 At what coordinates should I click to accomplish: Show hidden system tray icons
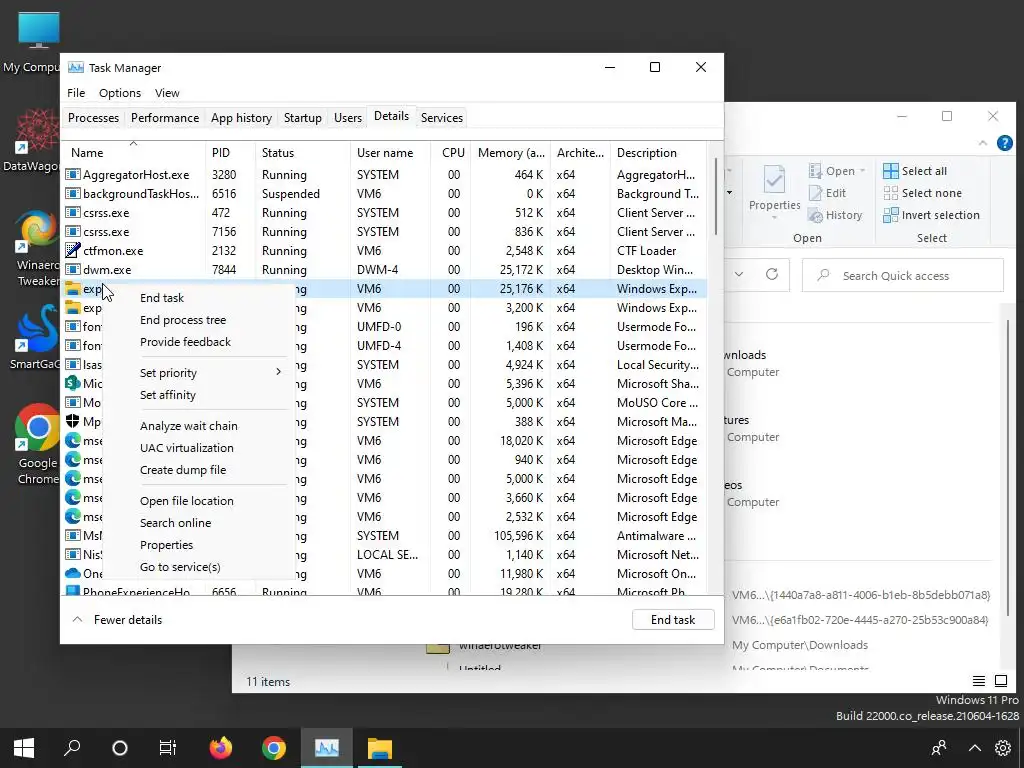(974, 748)
